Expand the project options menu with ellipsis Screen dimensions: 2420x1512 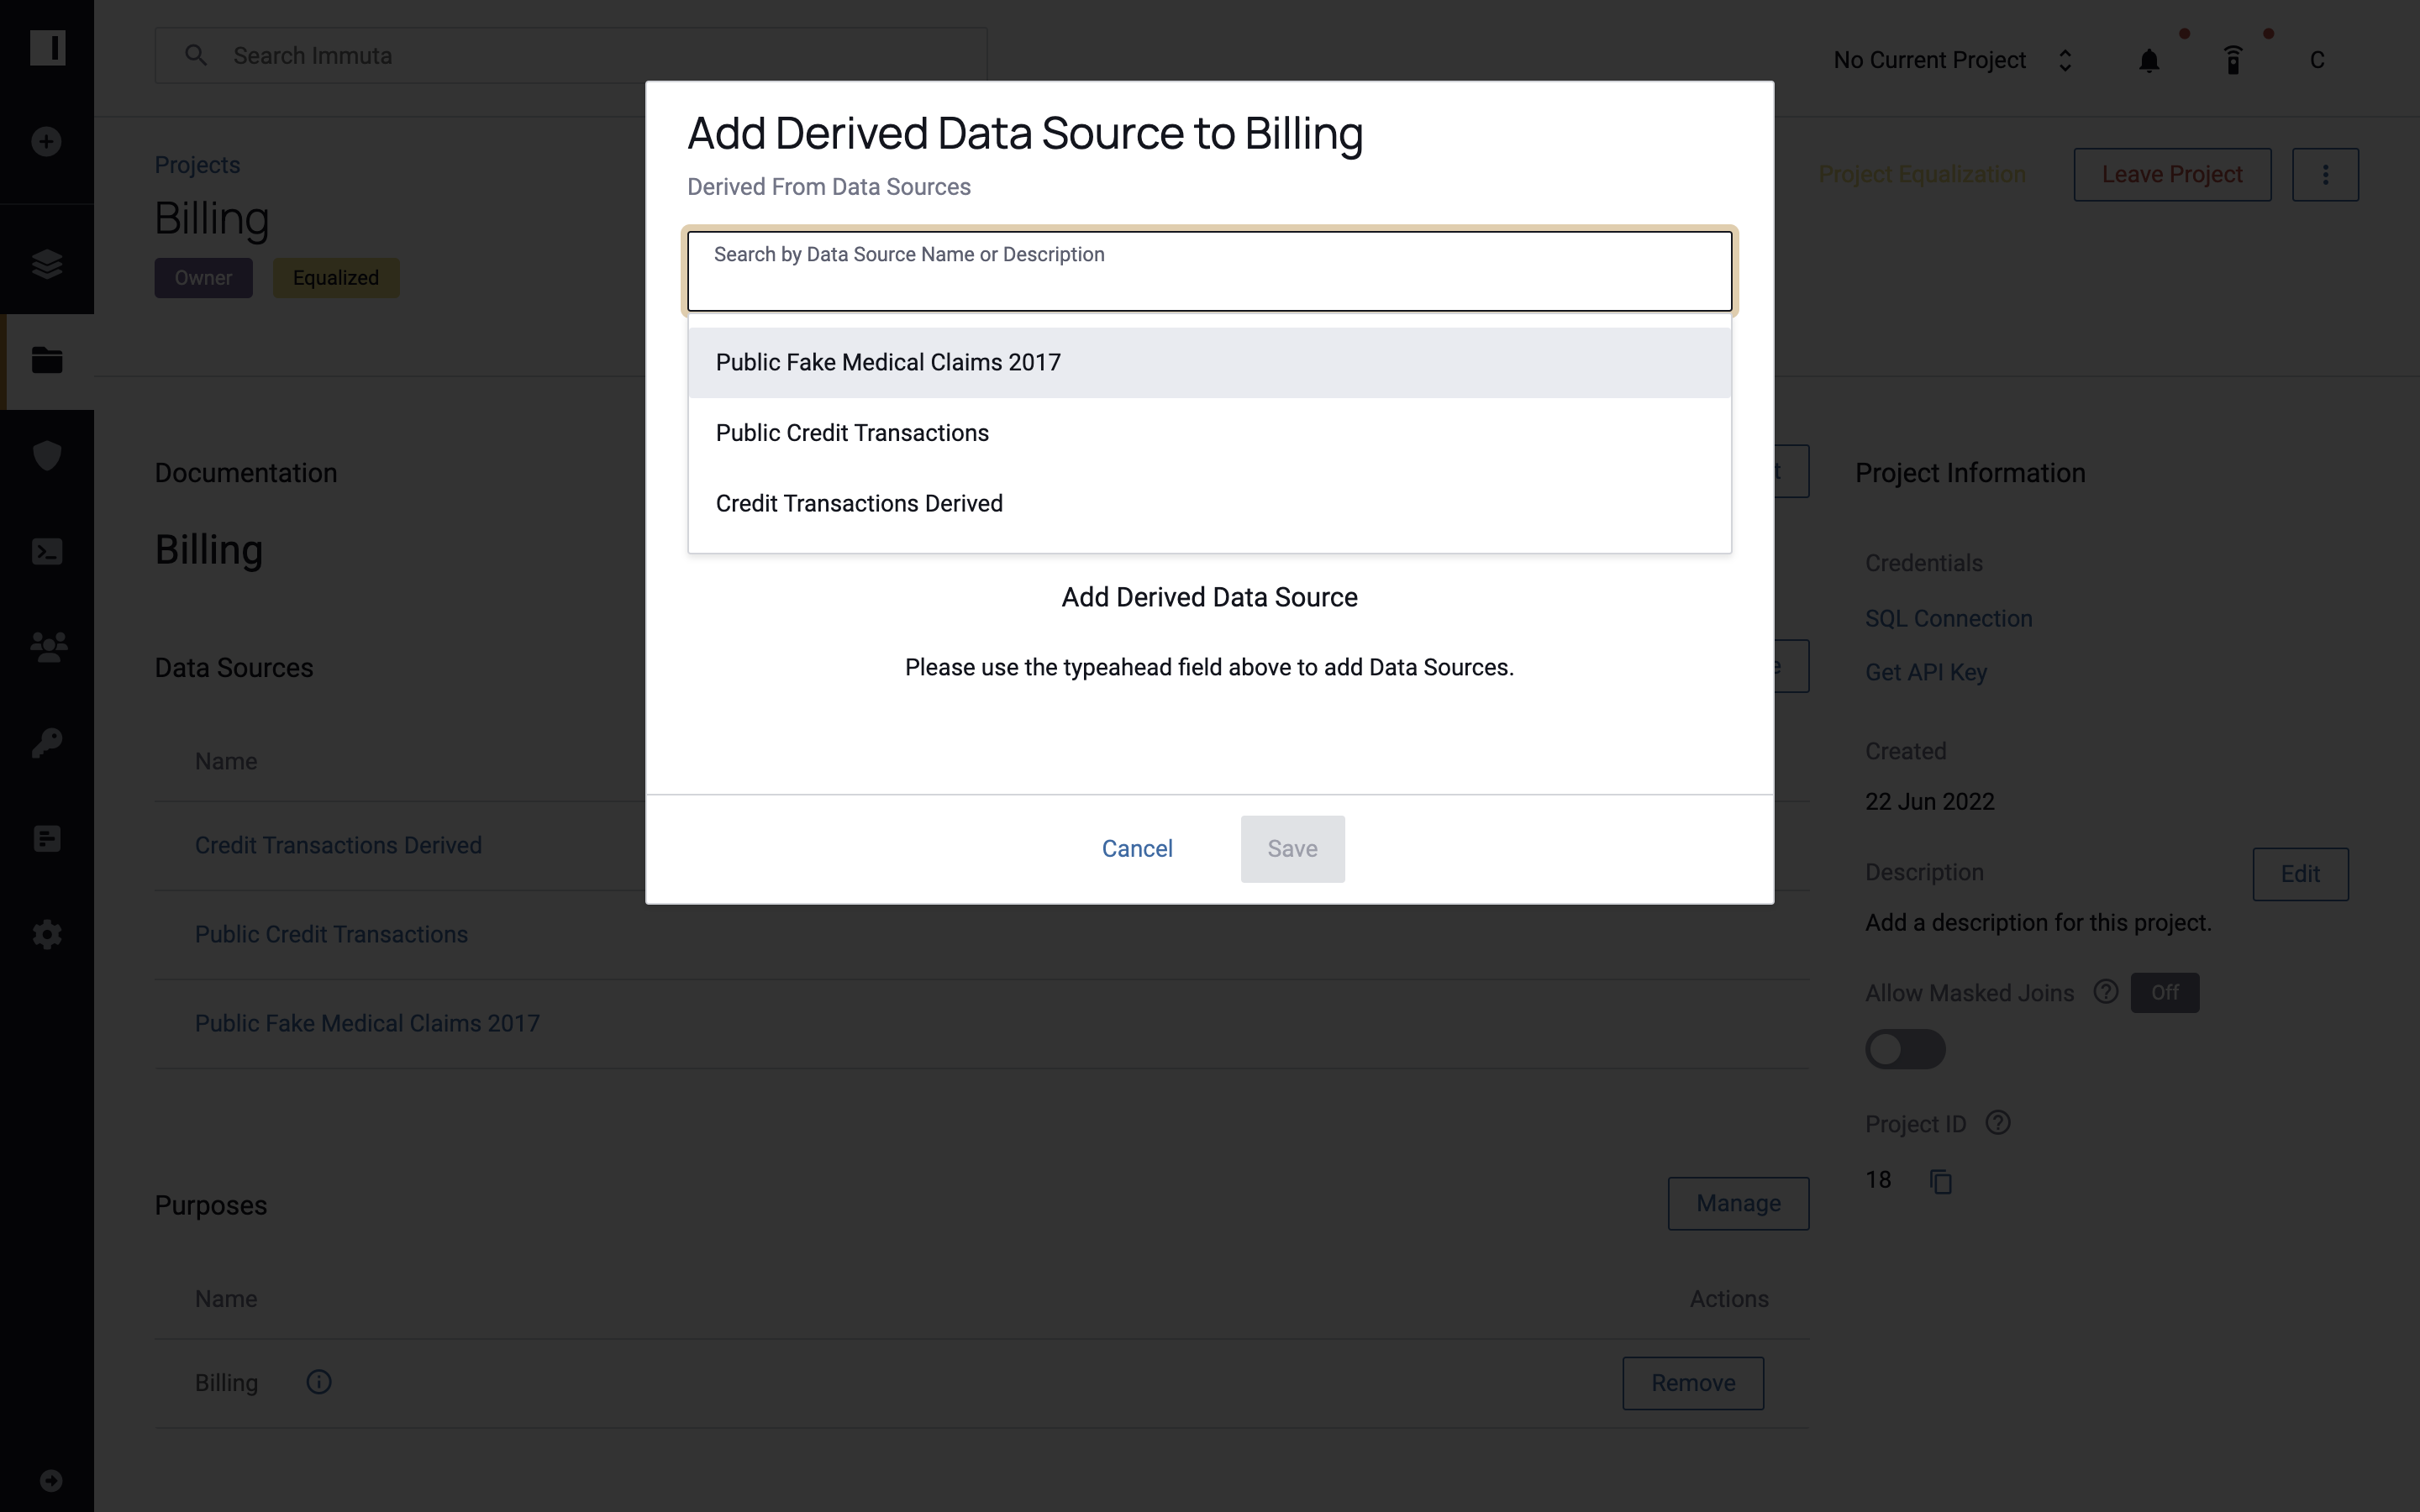point(2326,174)
